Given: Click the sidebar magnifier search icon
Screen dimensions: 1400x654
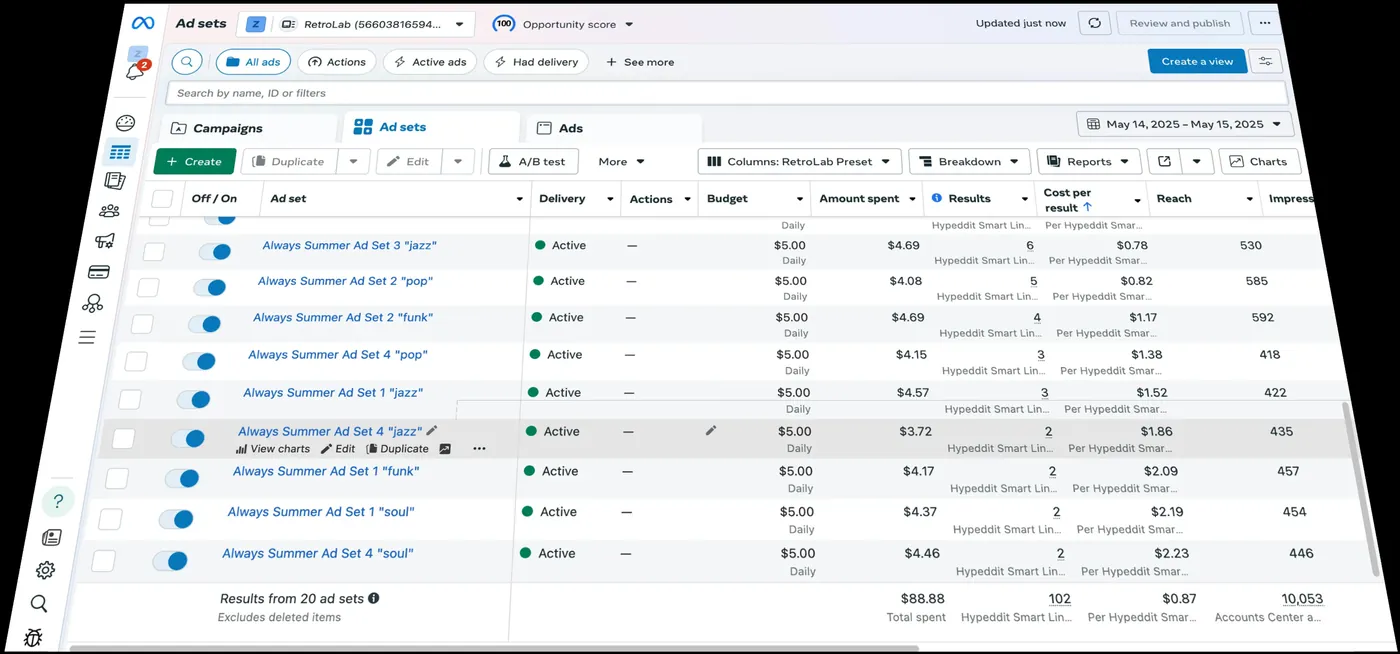Looking at the screenshot, I should [39, 603].
